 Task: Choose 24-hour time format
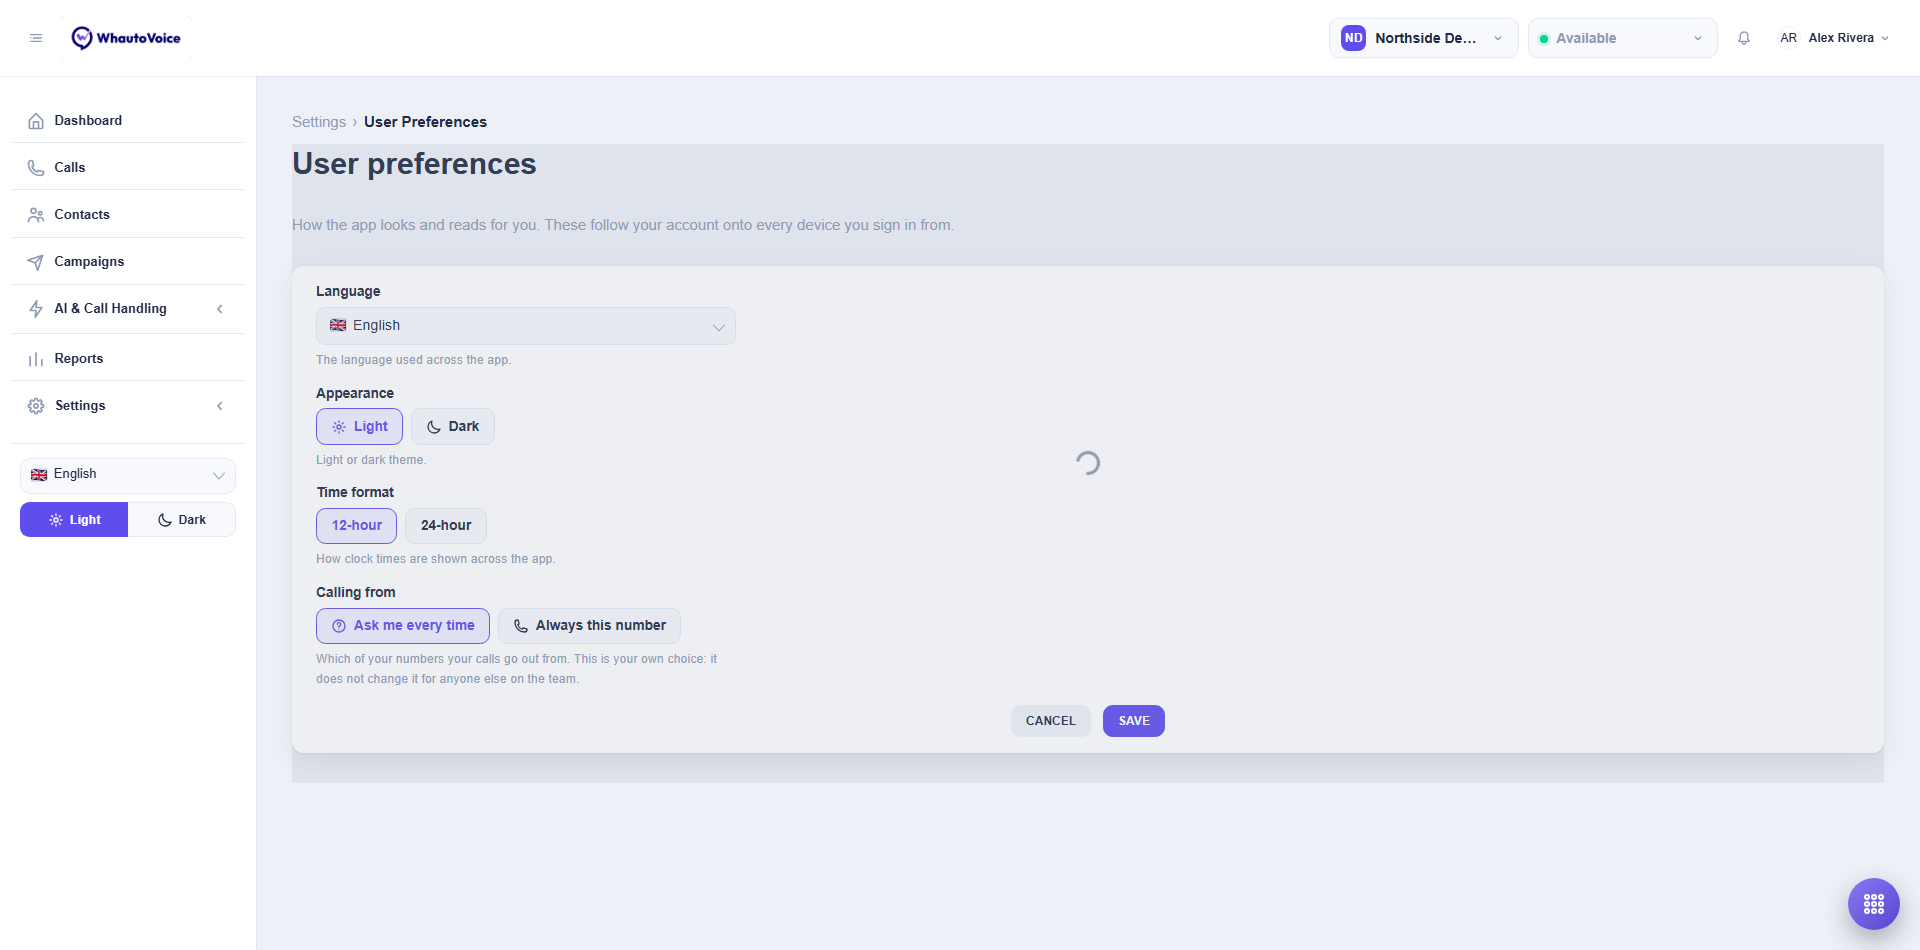[446, 526]
